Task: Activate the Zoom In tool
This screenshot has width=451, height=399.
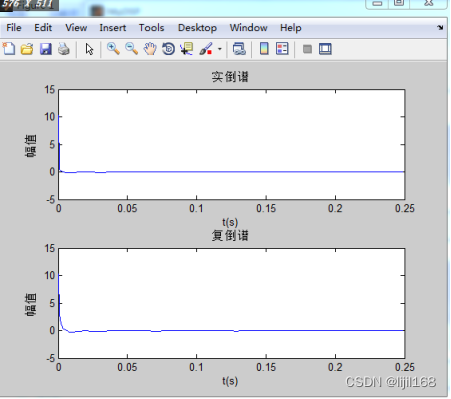Action: (x=113, y=49)
